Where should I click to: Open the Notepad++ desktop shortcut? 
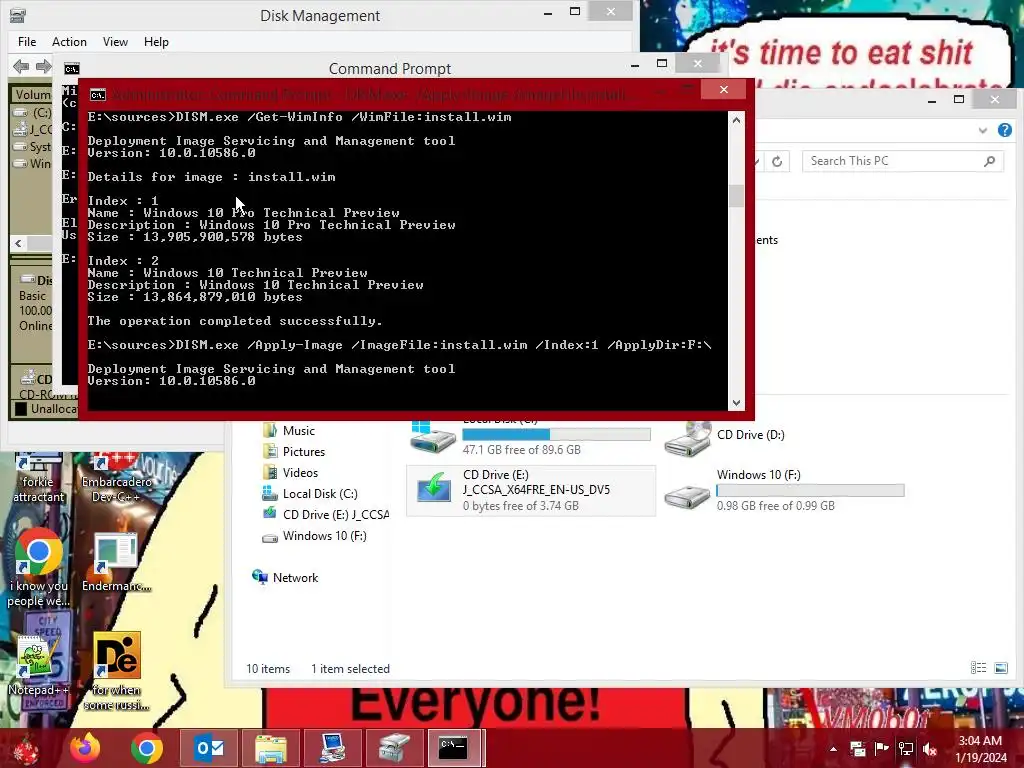point(38,665)
